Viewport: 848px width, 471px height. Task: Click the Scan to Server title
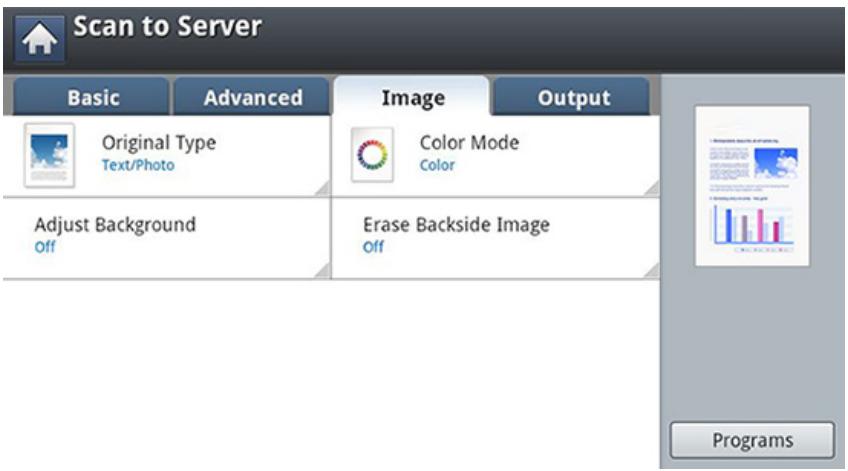tap(168, 26)
